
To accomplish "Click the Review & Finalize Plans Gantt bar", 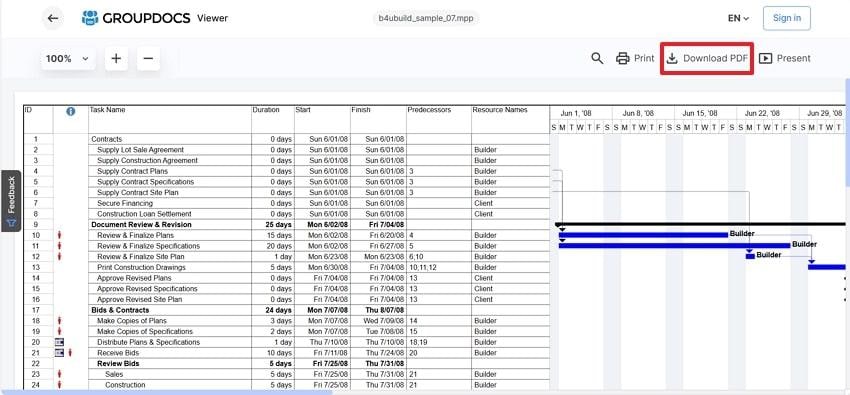I will click(x=643, y=235).
